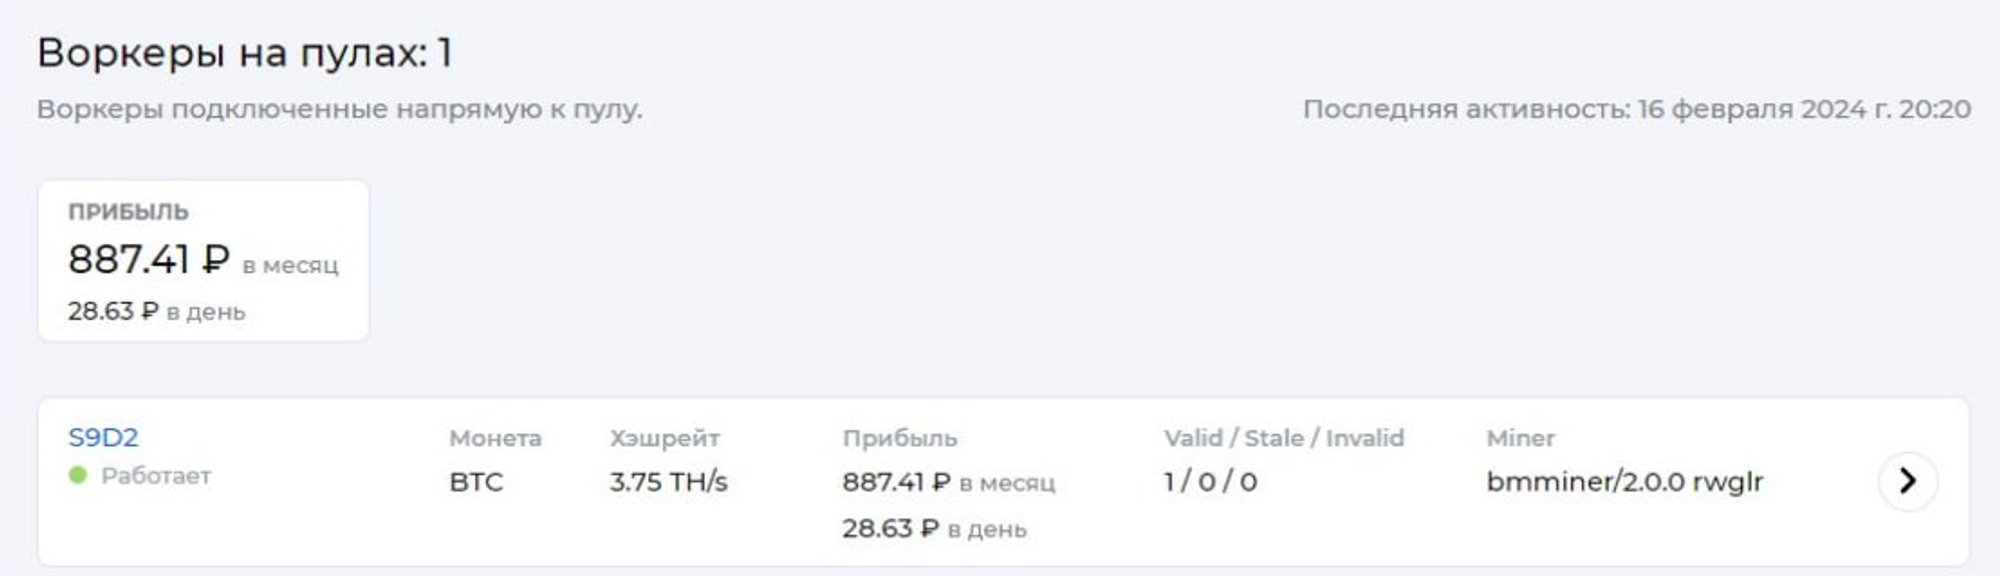Click the 3.75 TH/s hashrate value
Viewport: 2000px width, 576px height.
pos(668,482)
